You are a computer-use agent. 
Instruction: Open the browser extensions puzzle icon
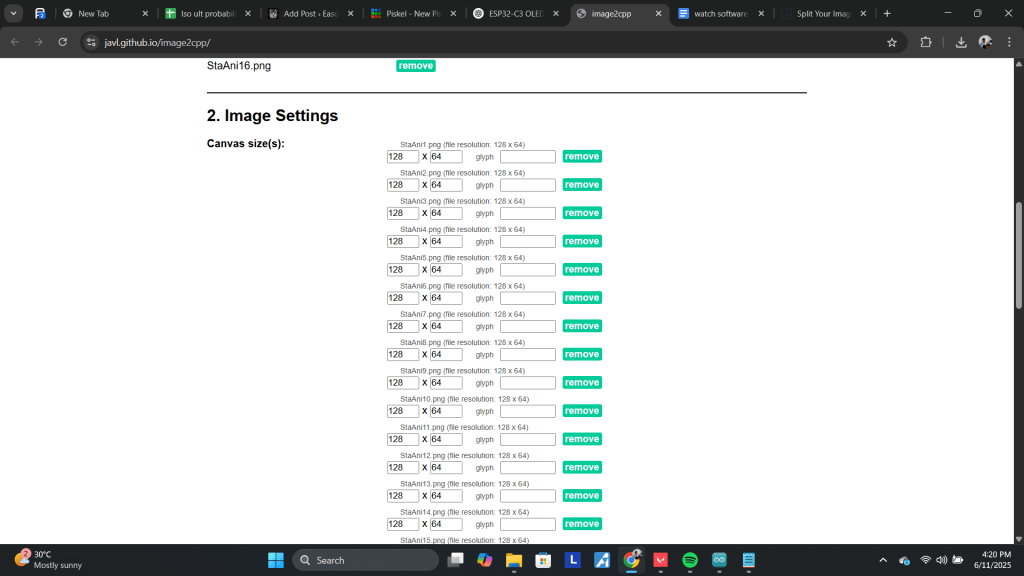(925, 43)
